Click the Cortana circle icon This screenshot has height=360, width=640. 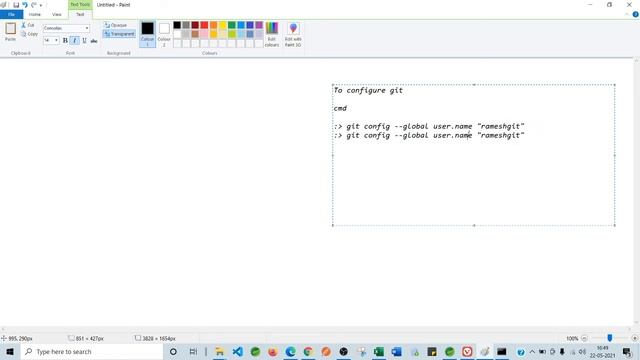pyautogui.click(x=173, y=351)
